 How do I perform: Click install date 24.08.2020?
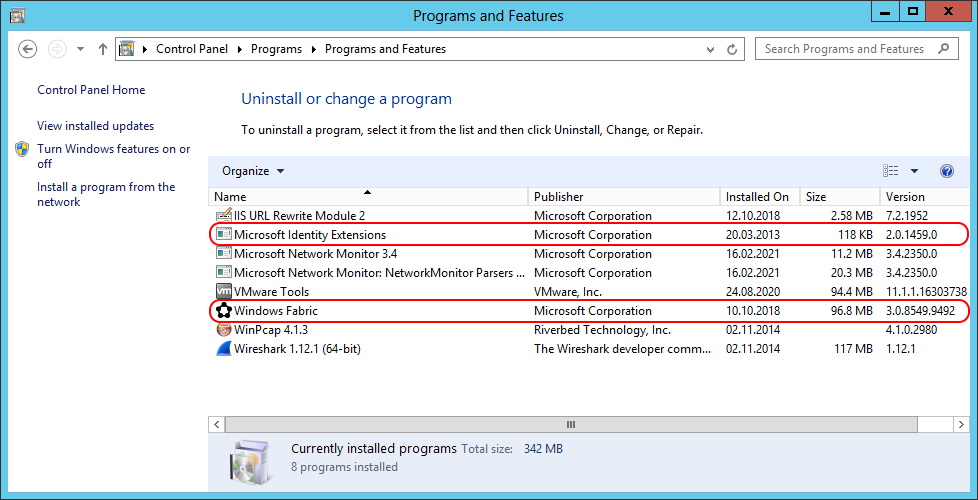[x=752, y=291]
